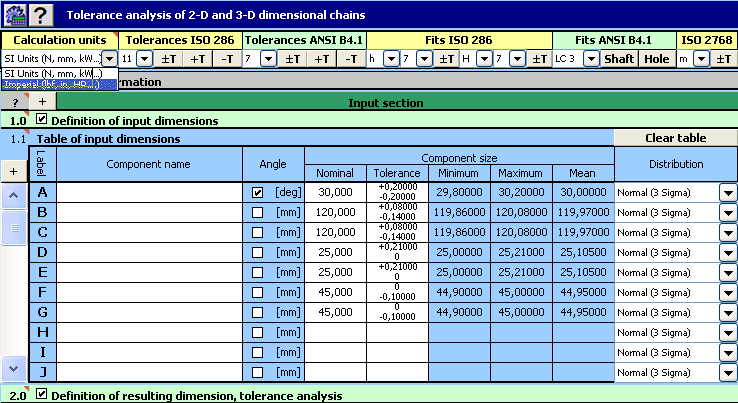Viewport: 738px width, 403px height.
Task: Toggle Angle checkbox in row C
Action: click(257, 232)
